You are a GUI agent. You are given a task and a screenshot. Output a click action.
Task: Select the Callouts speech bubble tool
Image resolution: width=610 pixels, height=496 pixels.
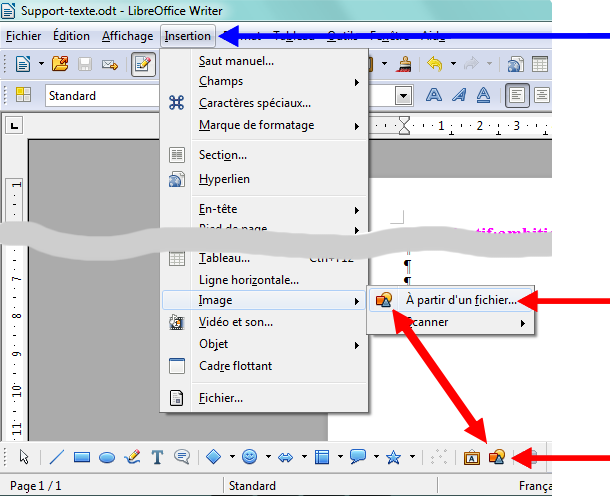coord(182,457)
